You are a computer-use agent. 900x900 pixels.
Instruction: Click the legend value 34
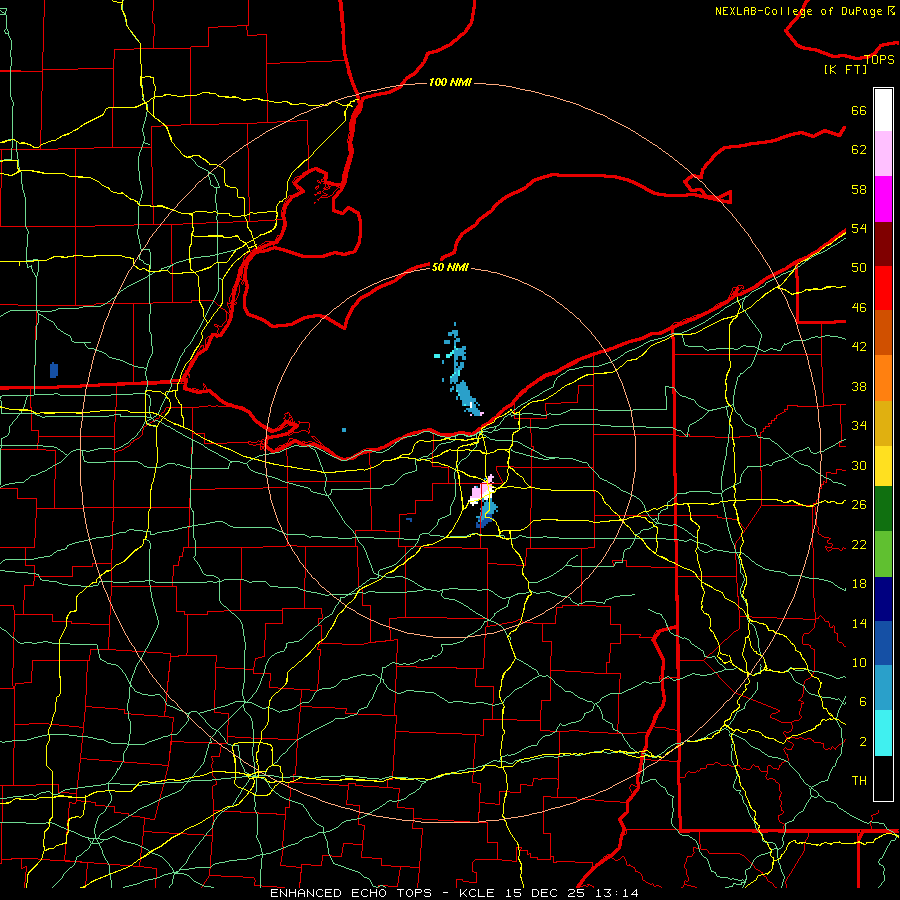pyautogui.click(x=859, y=425)
